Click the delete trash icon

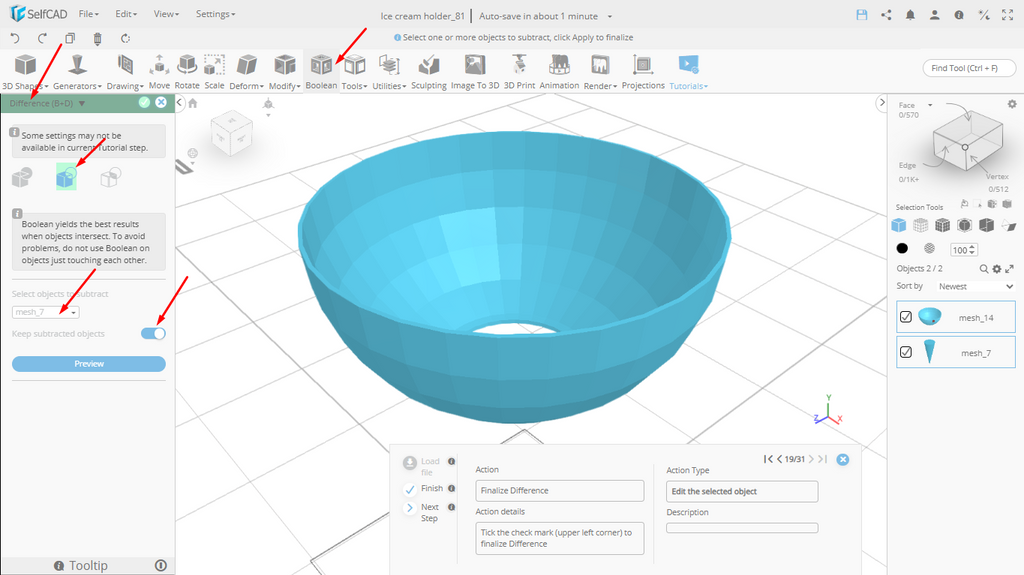coord(97,39)
